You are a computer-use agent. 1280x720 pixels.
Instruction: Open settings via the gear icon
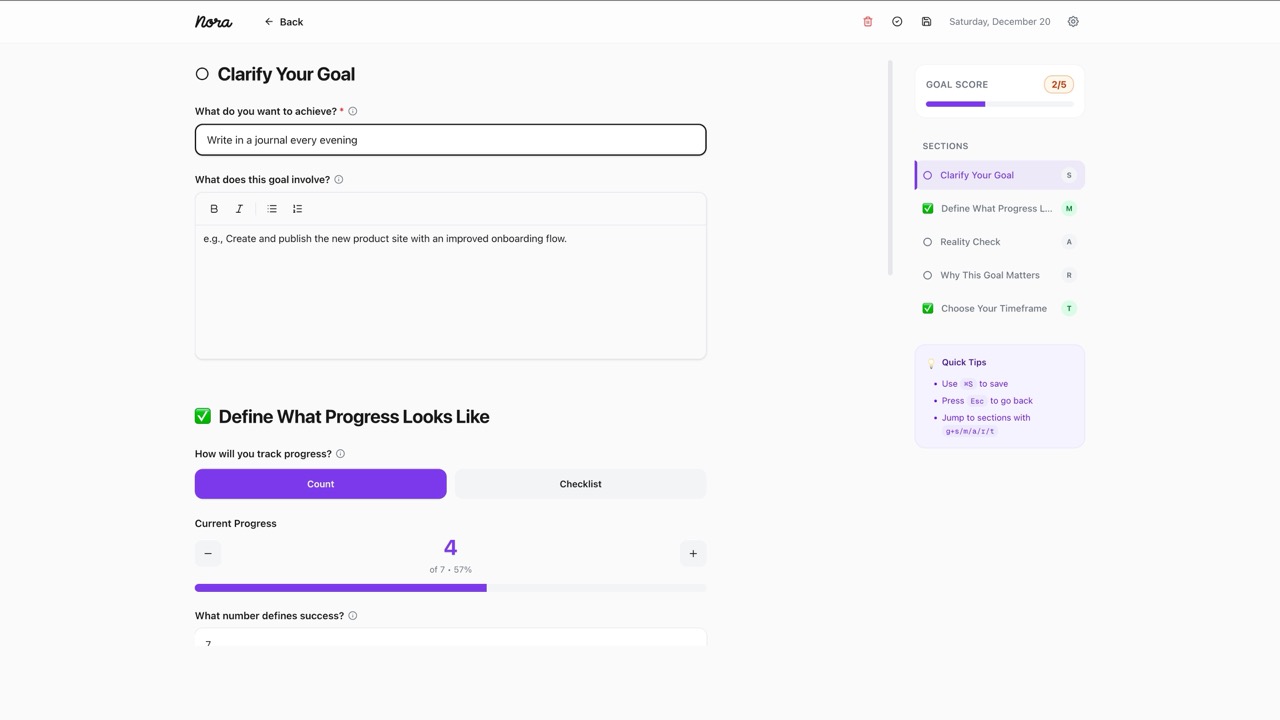click(x=1073, y=22)
